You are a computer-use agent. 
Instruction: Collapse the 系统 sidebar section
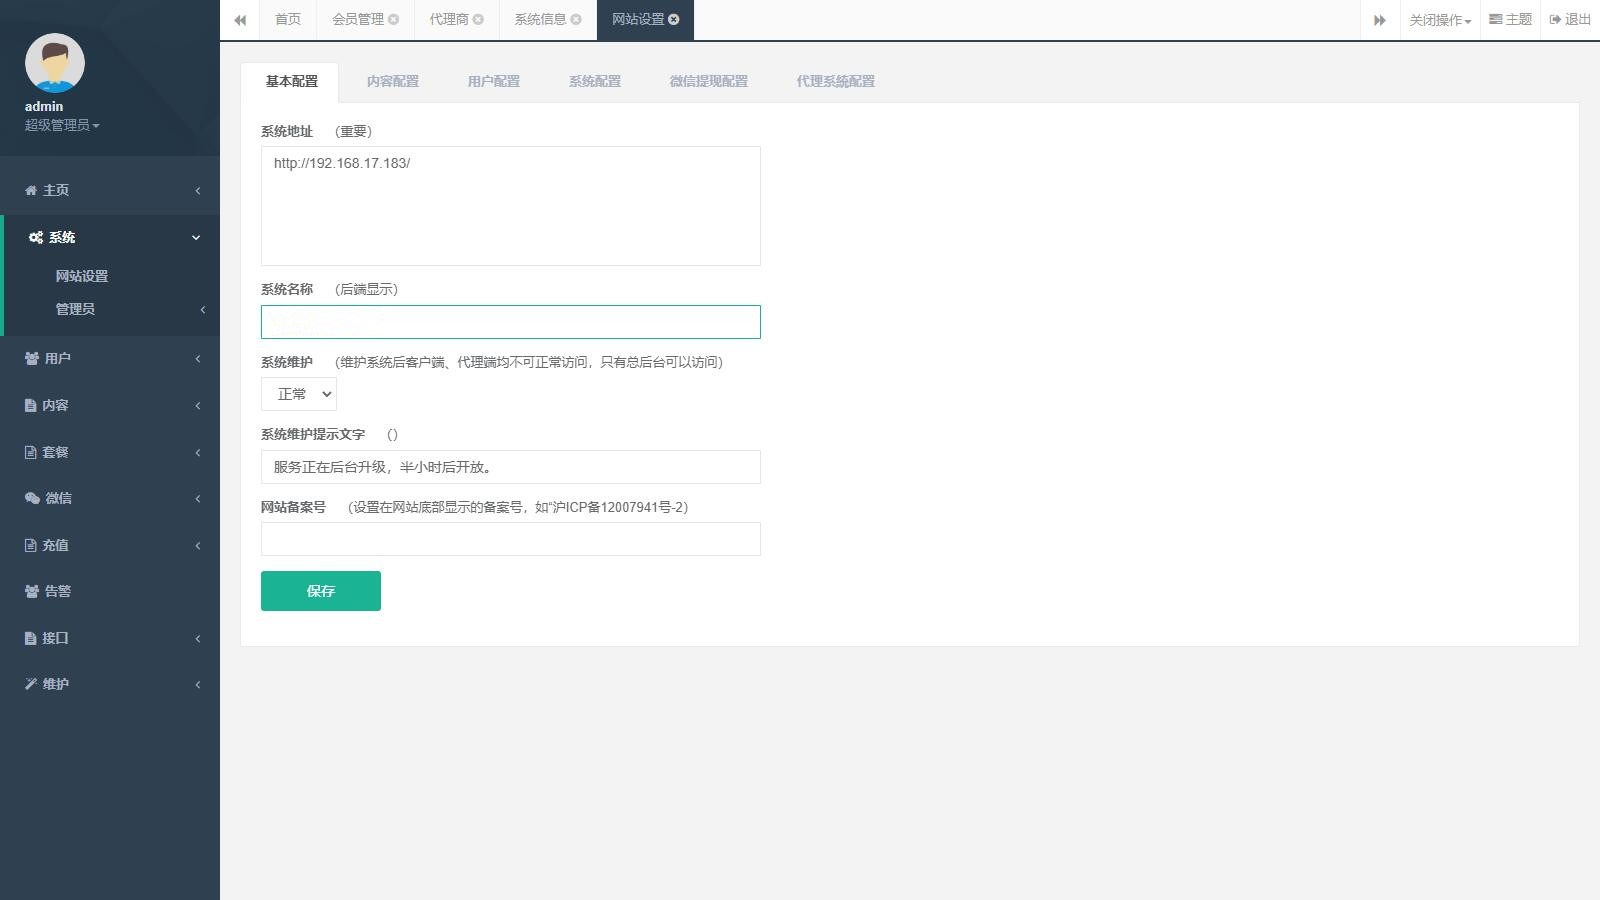tap(110, 237)
